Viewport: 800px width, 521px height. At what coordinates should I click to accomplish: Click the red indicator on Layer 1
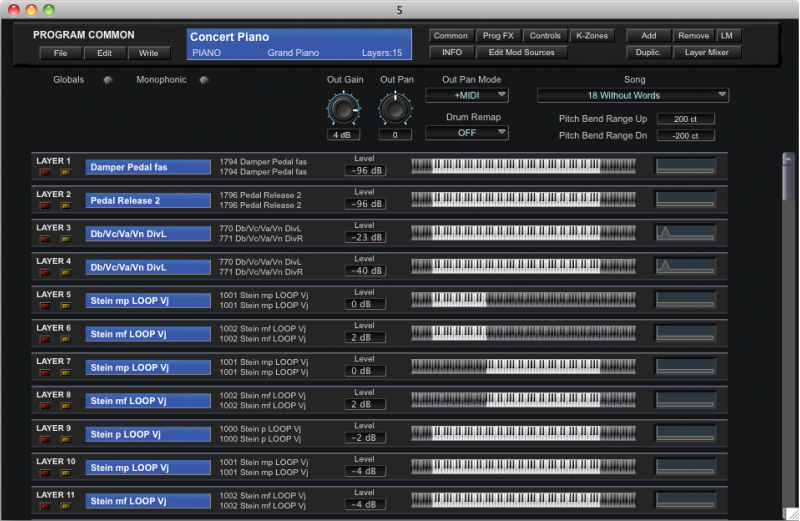[44, 172]
